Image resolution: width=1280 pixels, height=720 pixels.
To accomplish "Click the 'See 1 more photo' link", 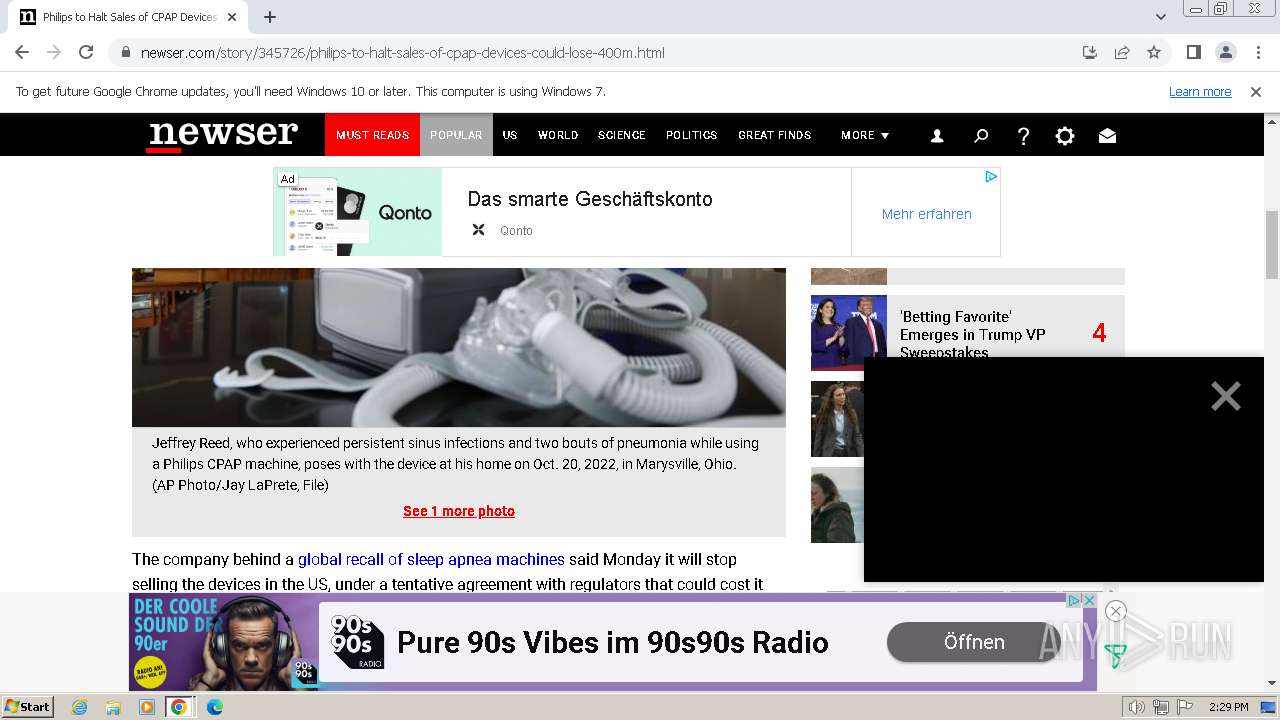I will [x=459, y=511].
